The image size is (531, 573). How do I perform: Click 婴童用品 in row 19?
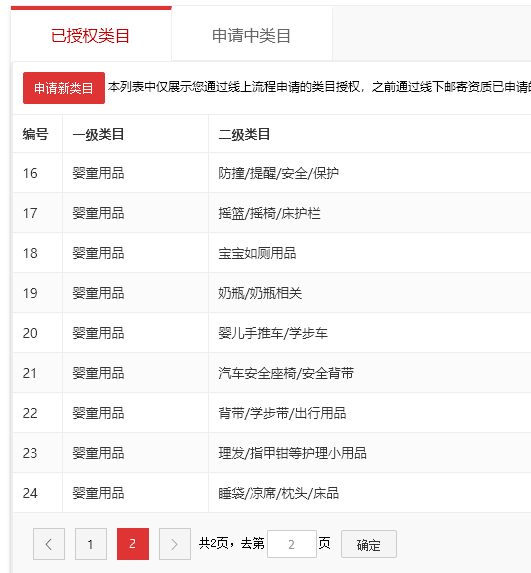pyautogui.click(x=98, y=293)
